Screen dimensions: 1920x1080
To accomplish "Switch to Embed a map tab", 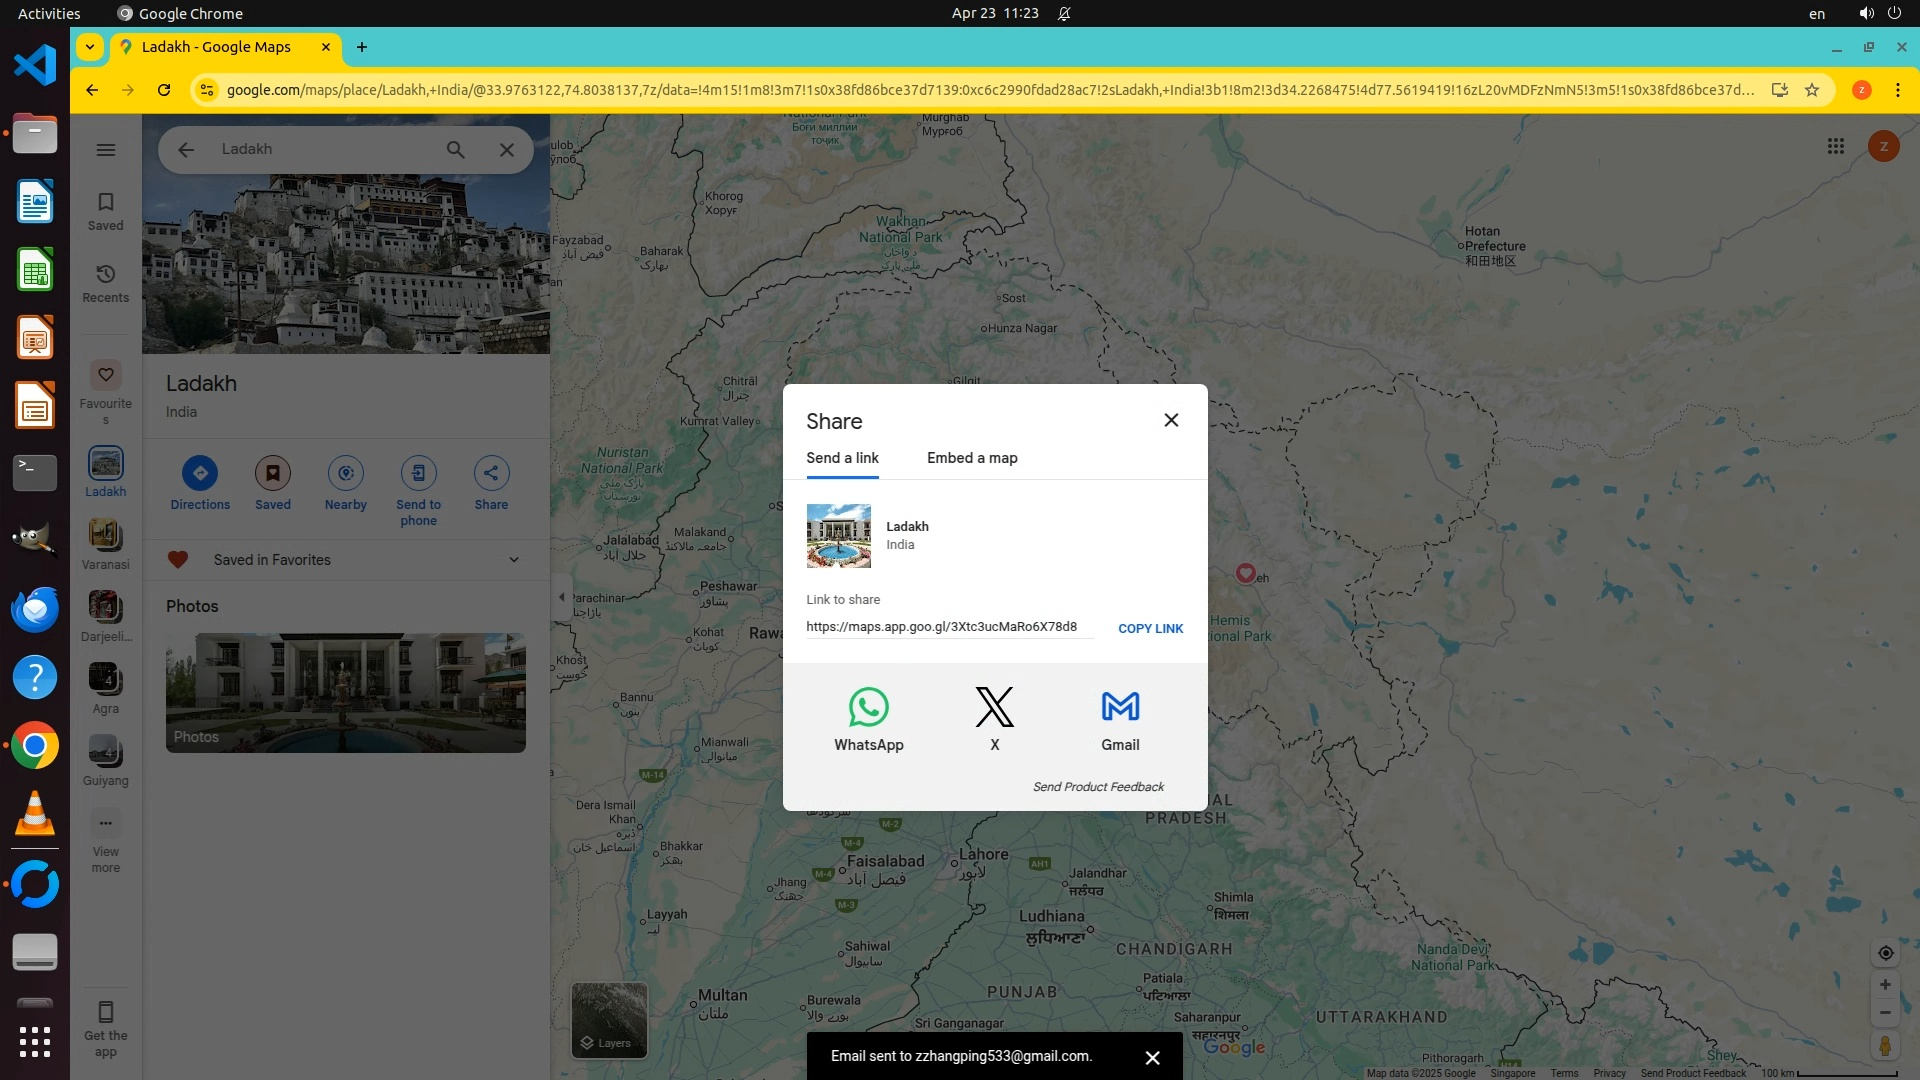I will click(x=972, y=458).
